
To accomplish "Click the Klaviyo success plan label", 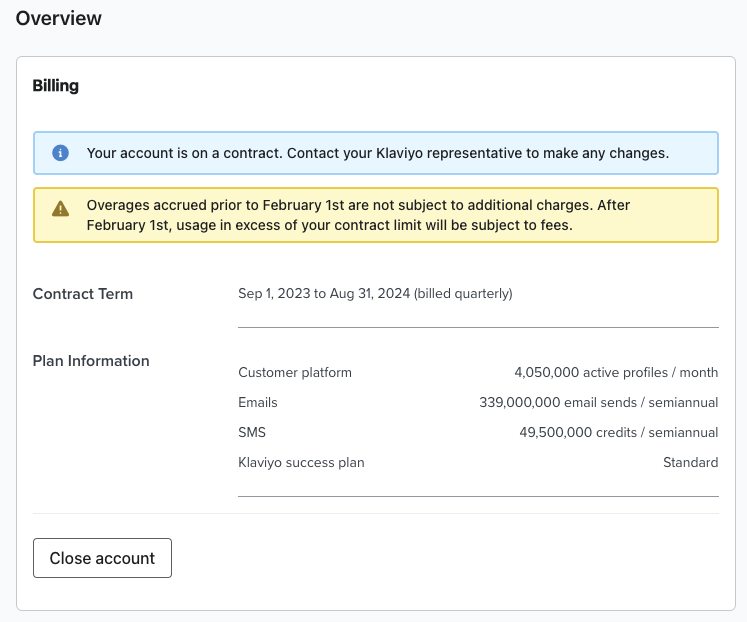I will click(301, 462).
